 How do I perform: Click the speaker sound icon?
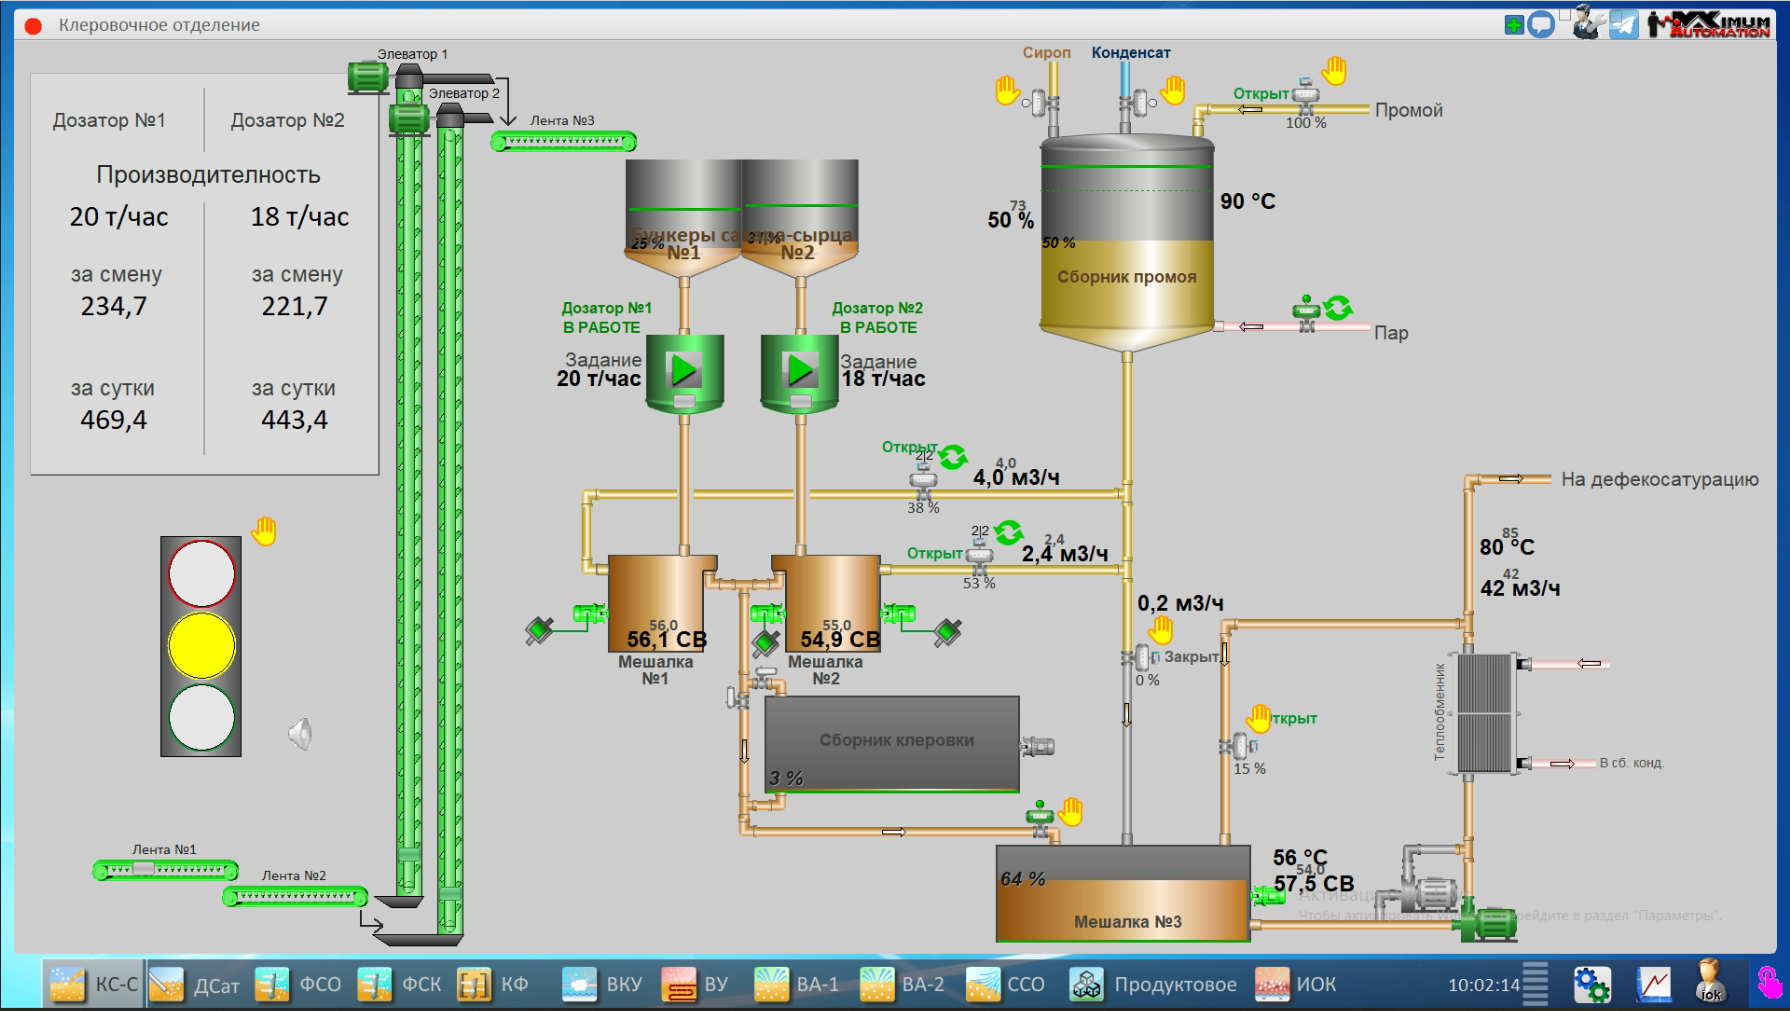[300, 734]
